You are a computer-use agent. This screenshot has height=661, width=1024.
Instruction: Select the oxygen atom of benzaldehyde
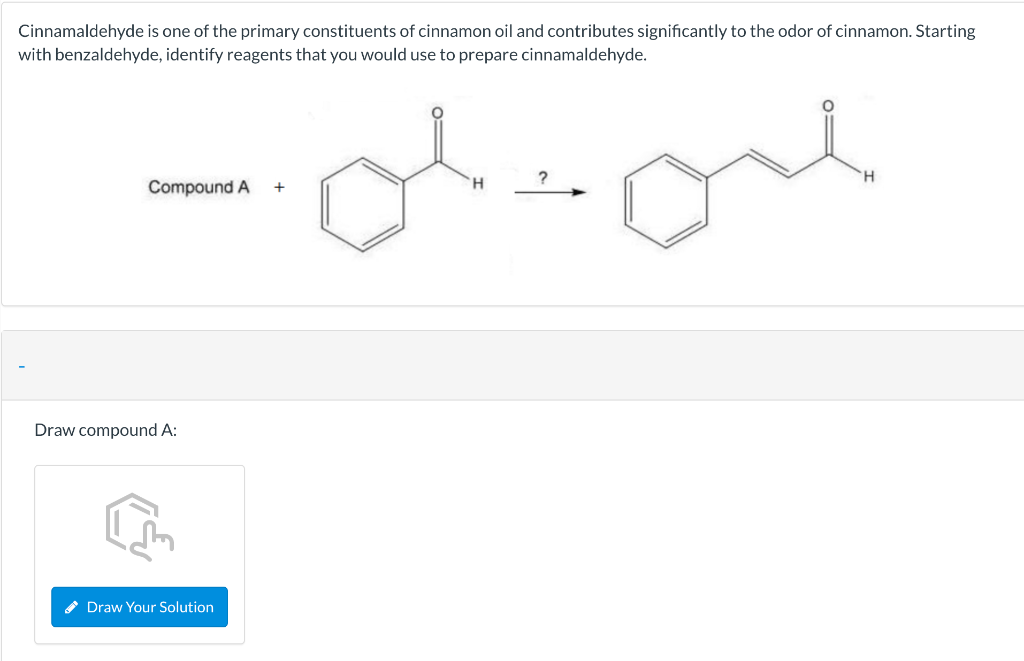[438, 113]
